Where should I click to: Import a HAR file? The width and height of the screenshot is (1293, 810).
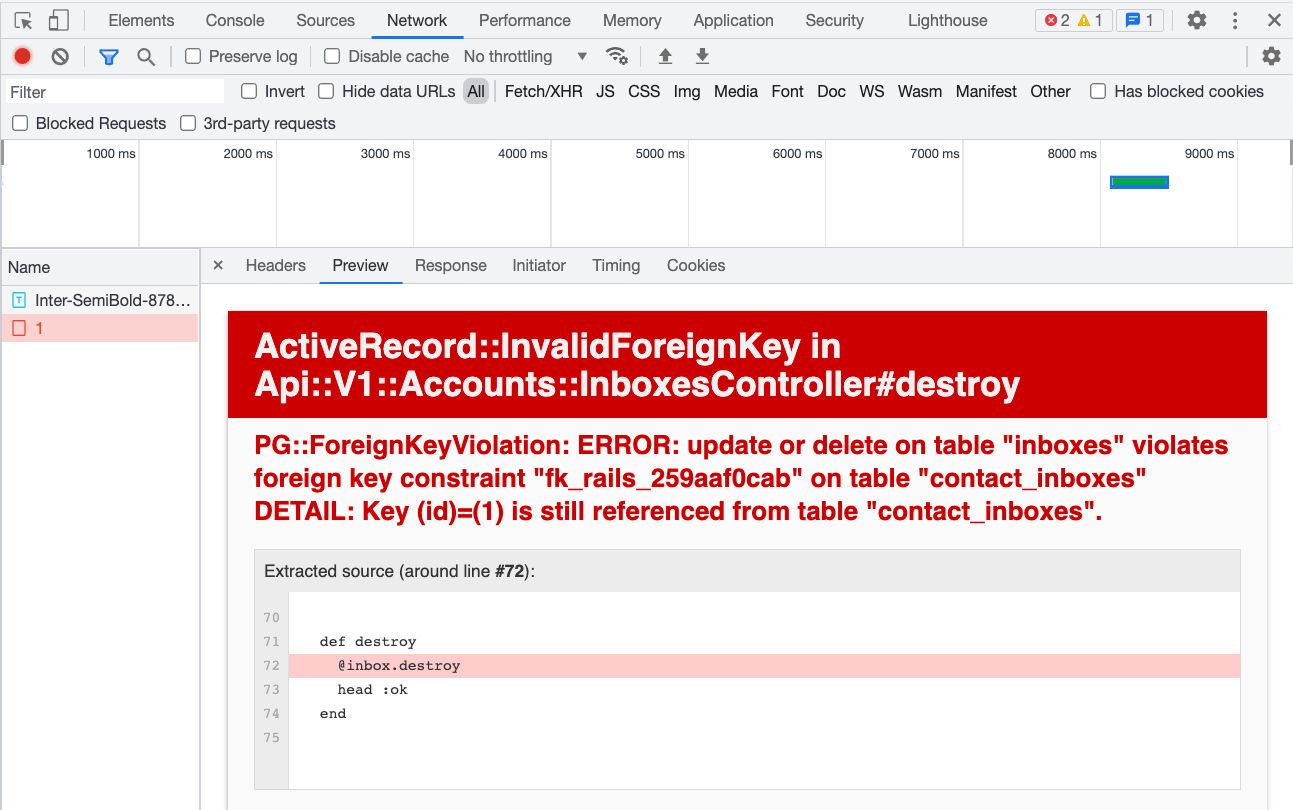click(x=665, y=56)
